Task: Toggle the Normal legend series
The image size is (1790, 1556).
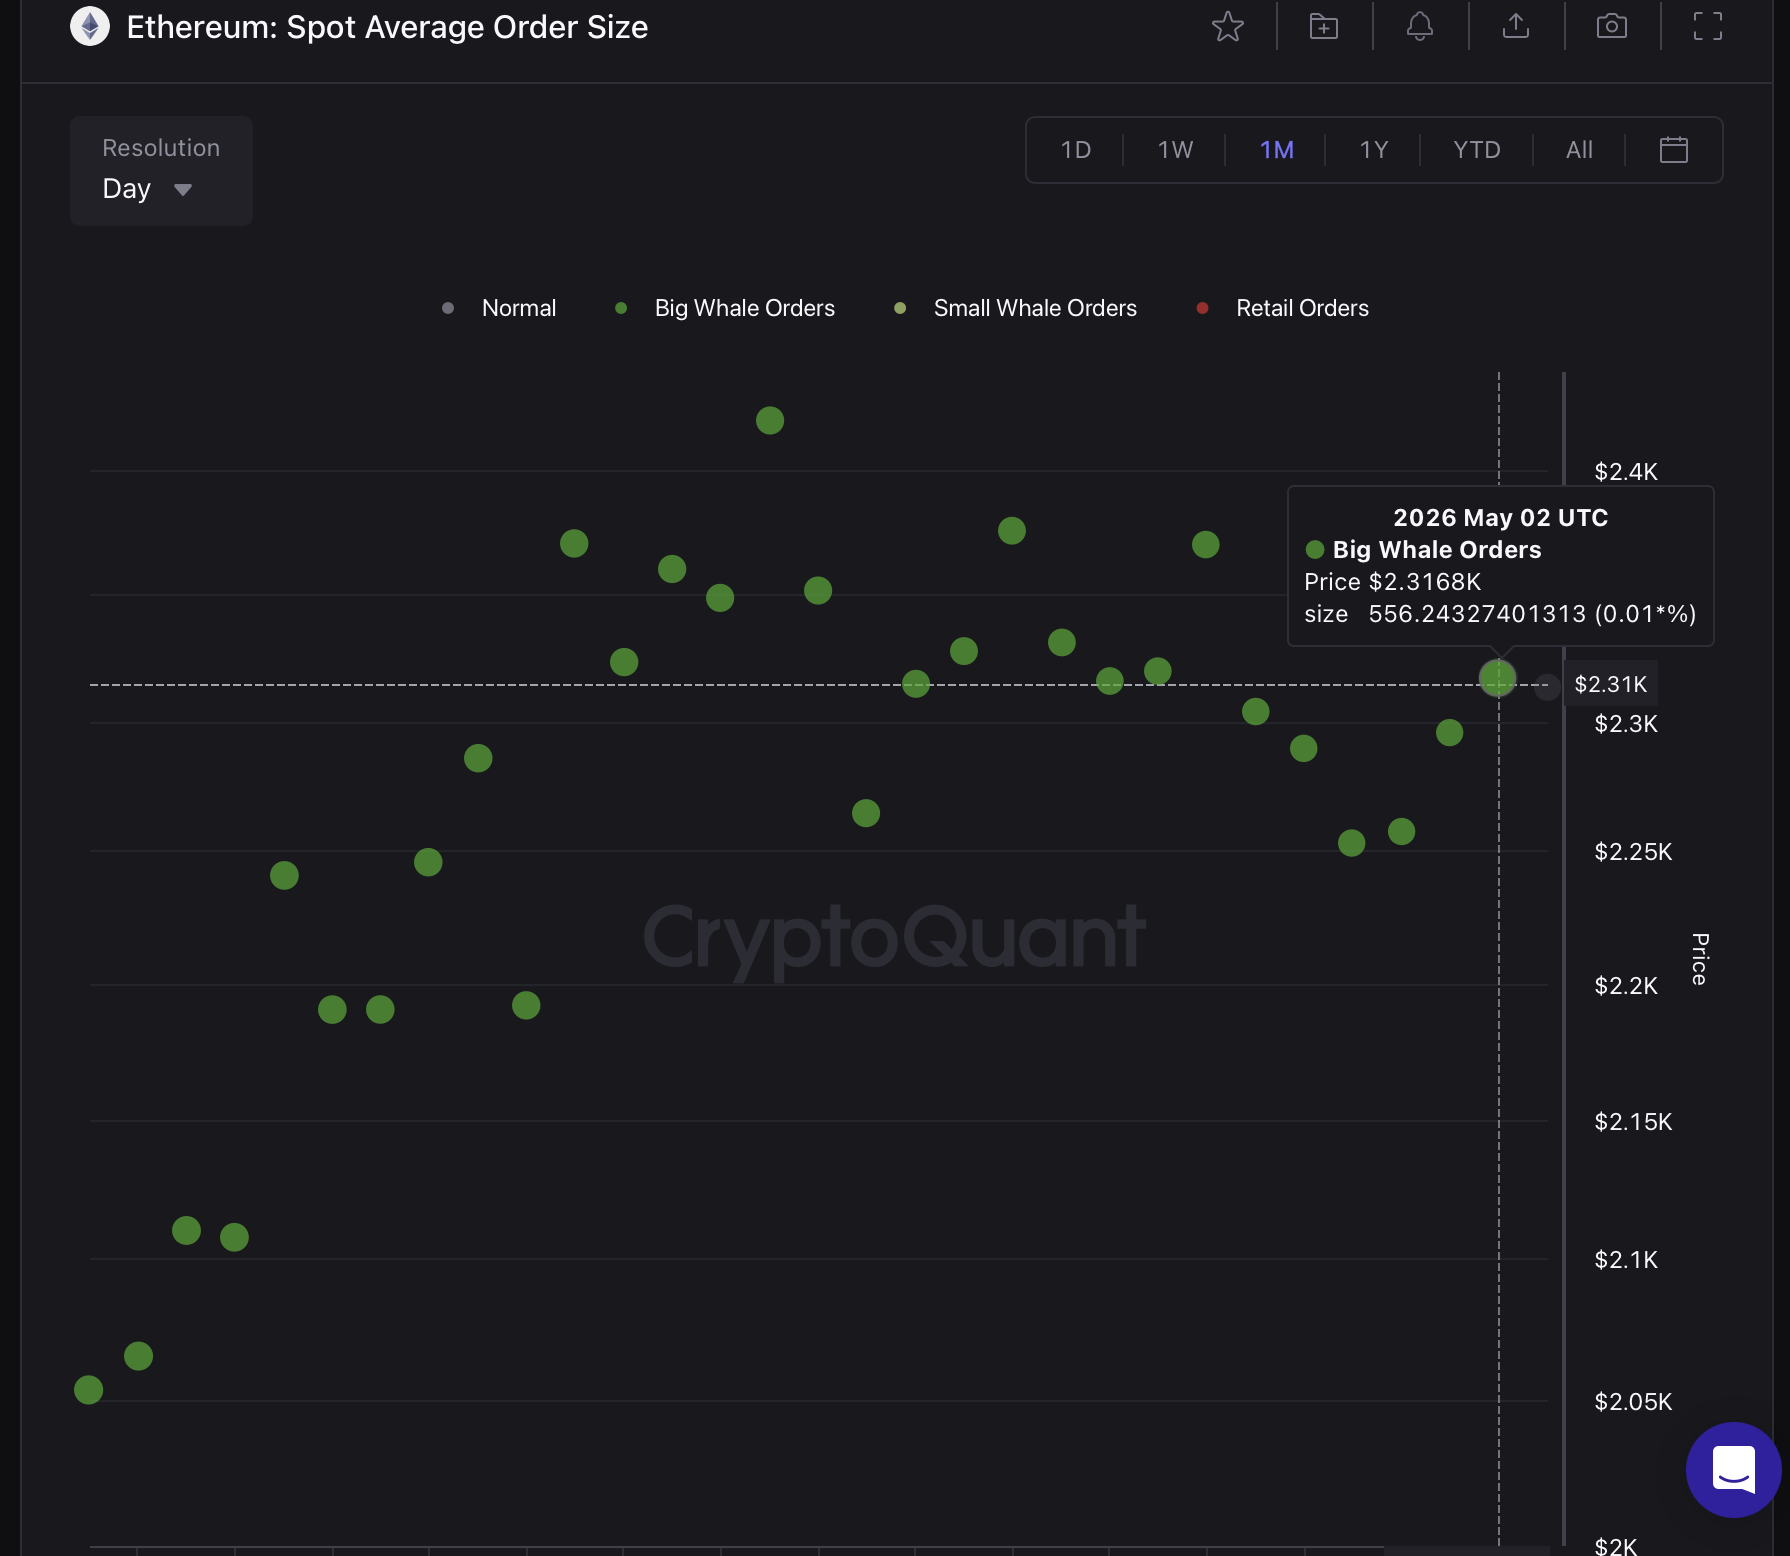Action: [x=499, y=308]
